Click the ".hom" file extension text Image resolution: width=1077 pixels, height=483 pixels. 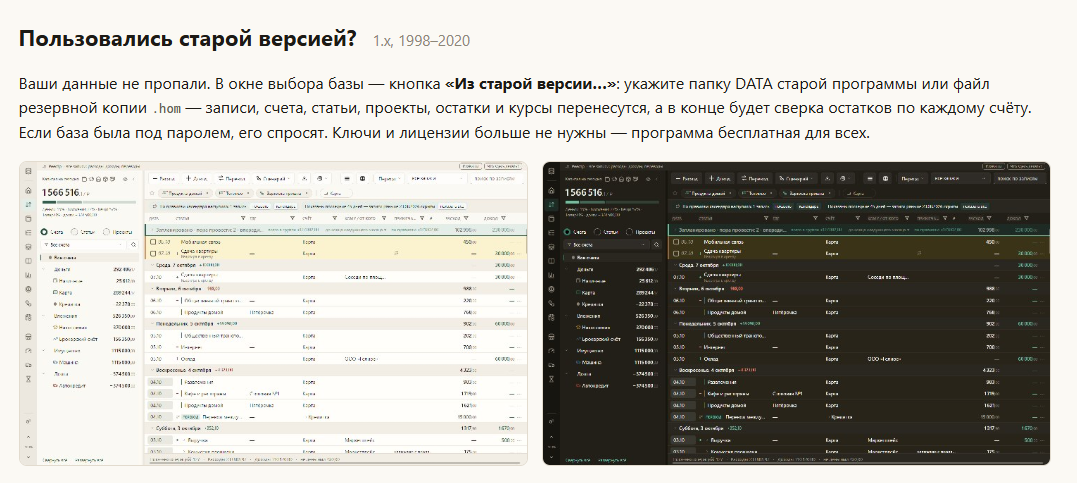coord(166,109)
